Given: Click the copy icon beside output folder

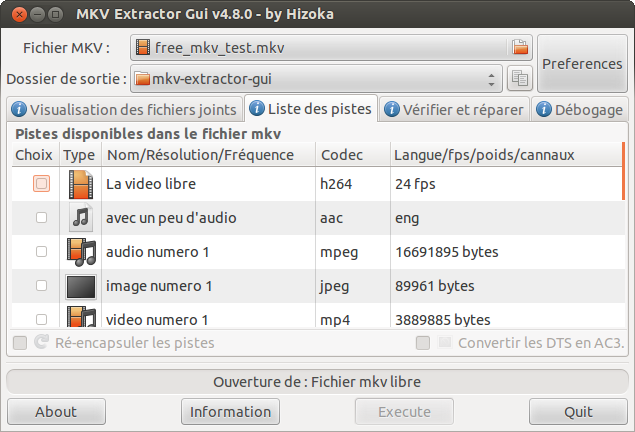Looking at the screenshot, I should [x=519, y=78].
